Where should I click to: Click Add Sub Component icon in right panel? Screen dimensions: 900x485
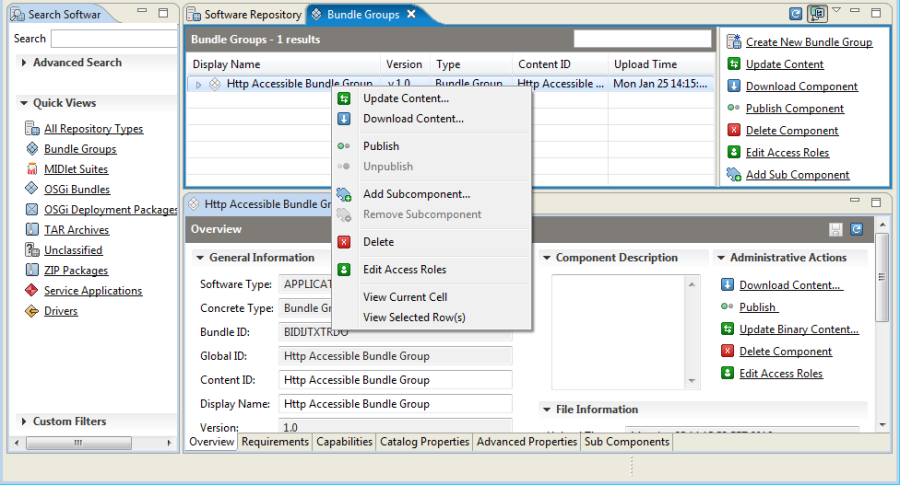734,174
